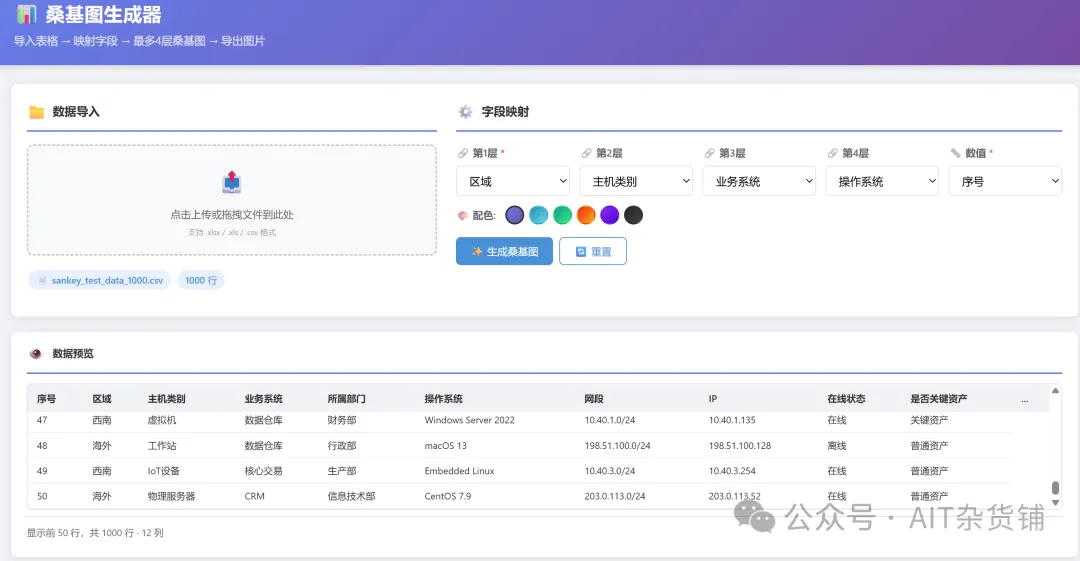Screen dimensions: 1080x561
Task: Click the Embedded Linux cell
Action: tap(459, 471)
